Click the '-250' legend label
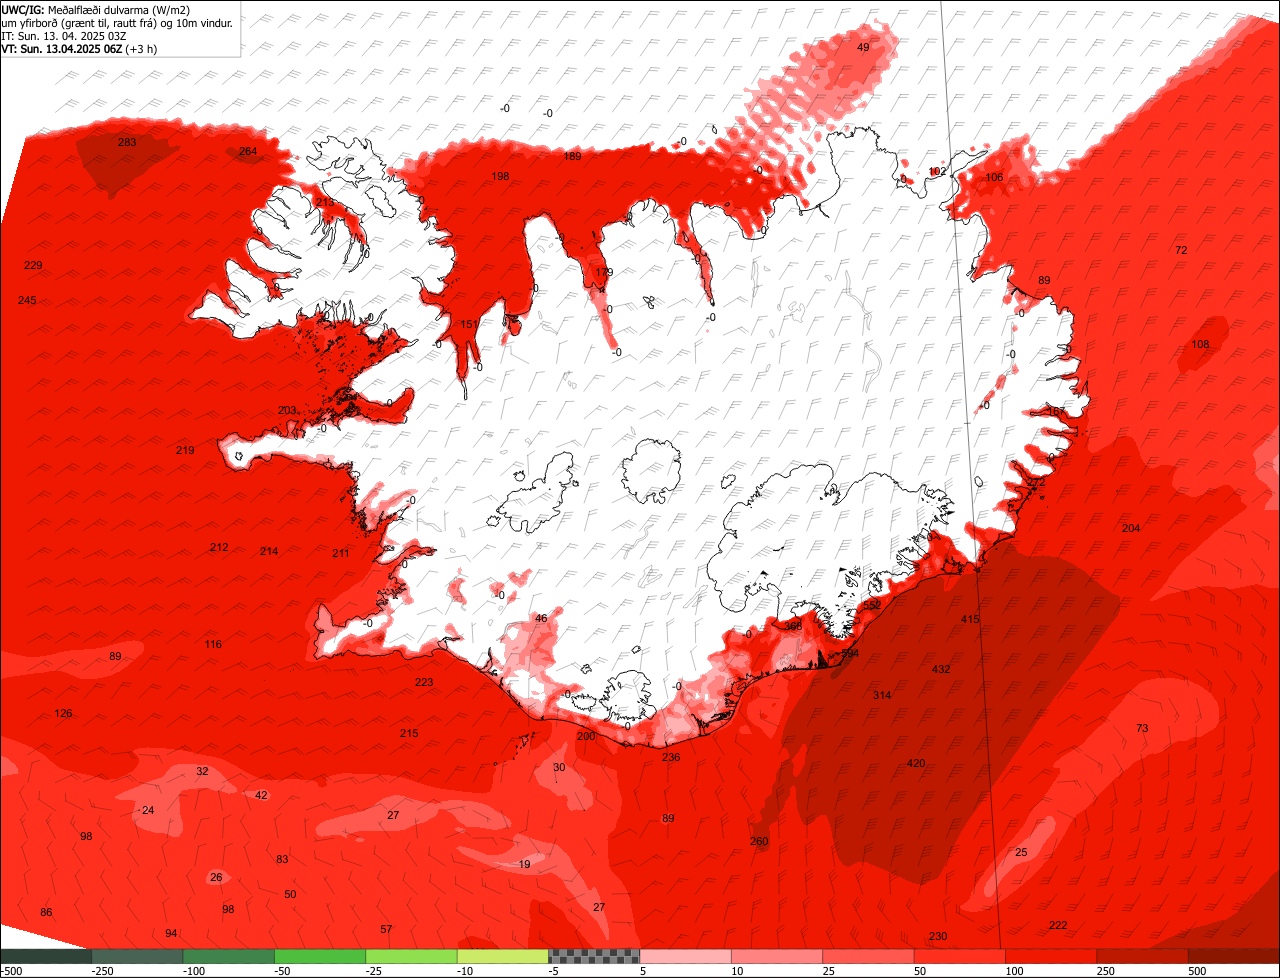 pyautogui.click(x=101, y=971)
